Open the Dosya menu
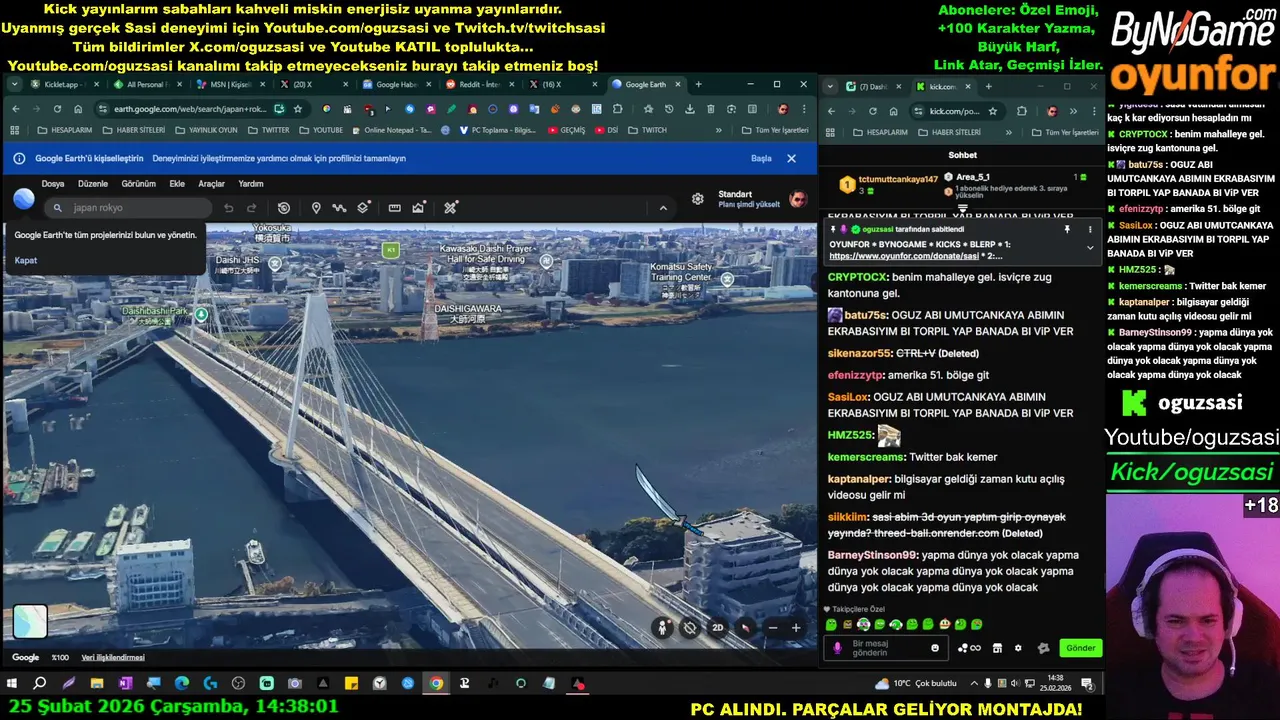 (x=53, y=184)
